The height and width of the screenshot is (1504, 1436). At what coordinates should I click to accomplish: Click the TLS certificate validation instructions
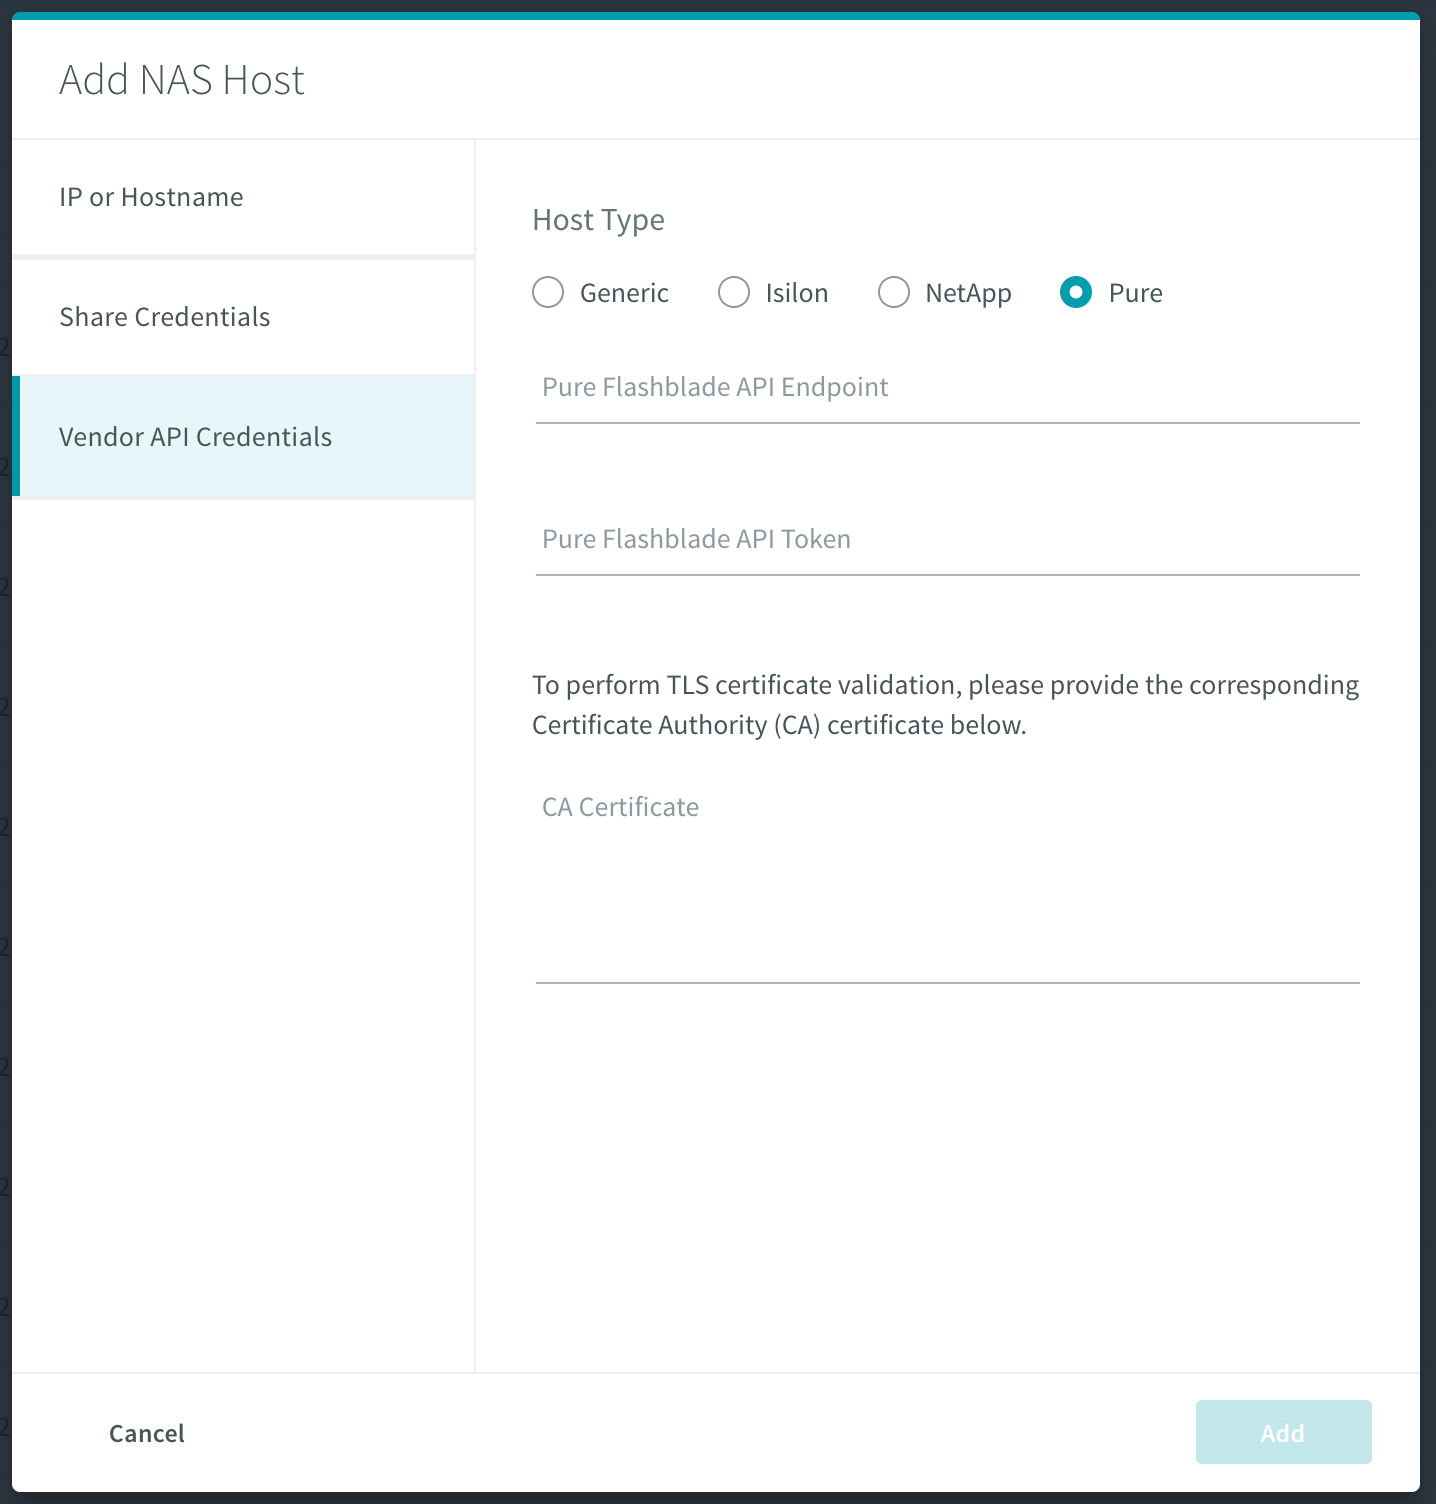945,705
